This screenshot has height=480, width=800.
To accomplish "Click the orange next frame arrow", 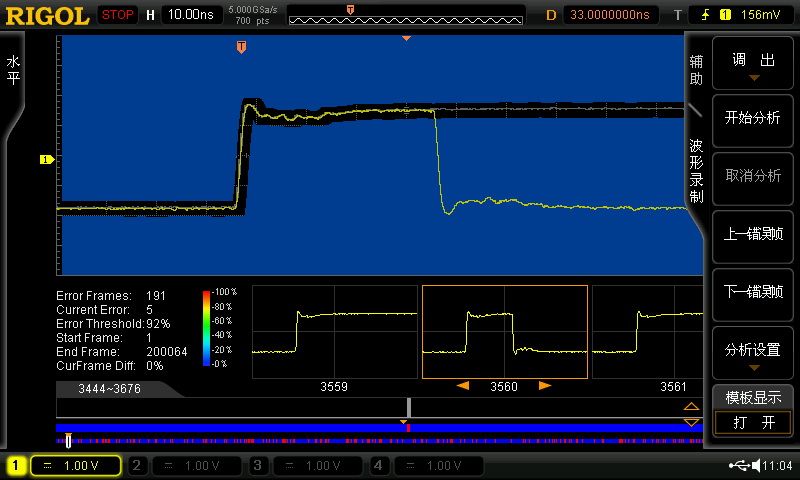I will tap(545, 385).
